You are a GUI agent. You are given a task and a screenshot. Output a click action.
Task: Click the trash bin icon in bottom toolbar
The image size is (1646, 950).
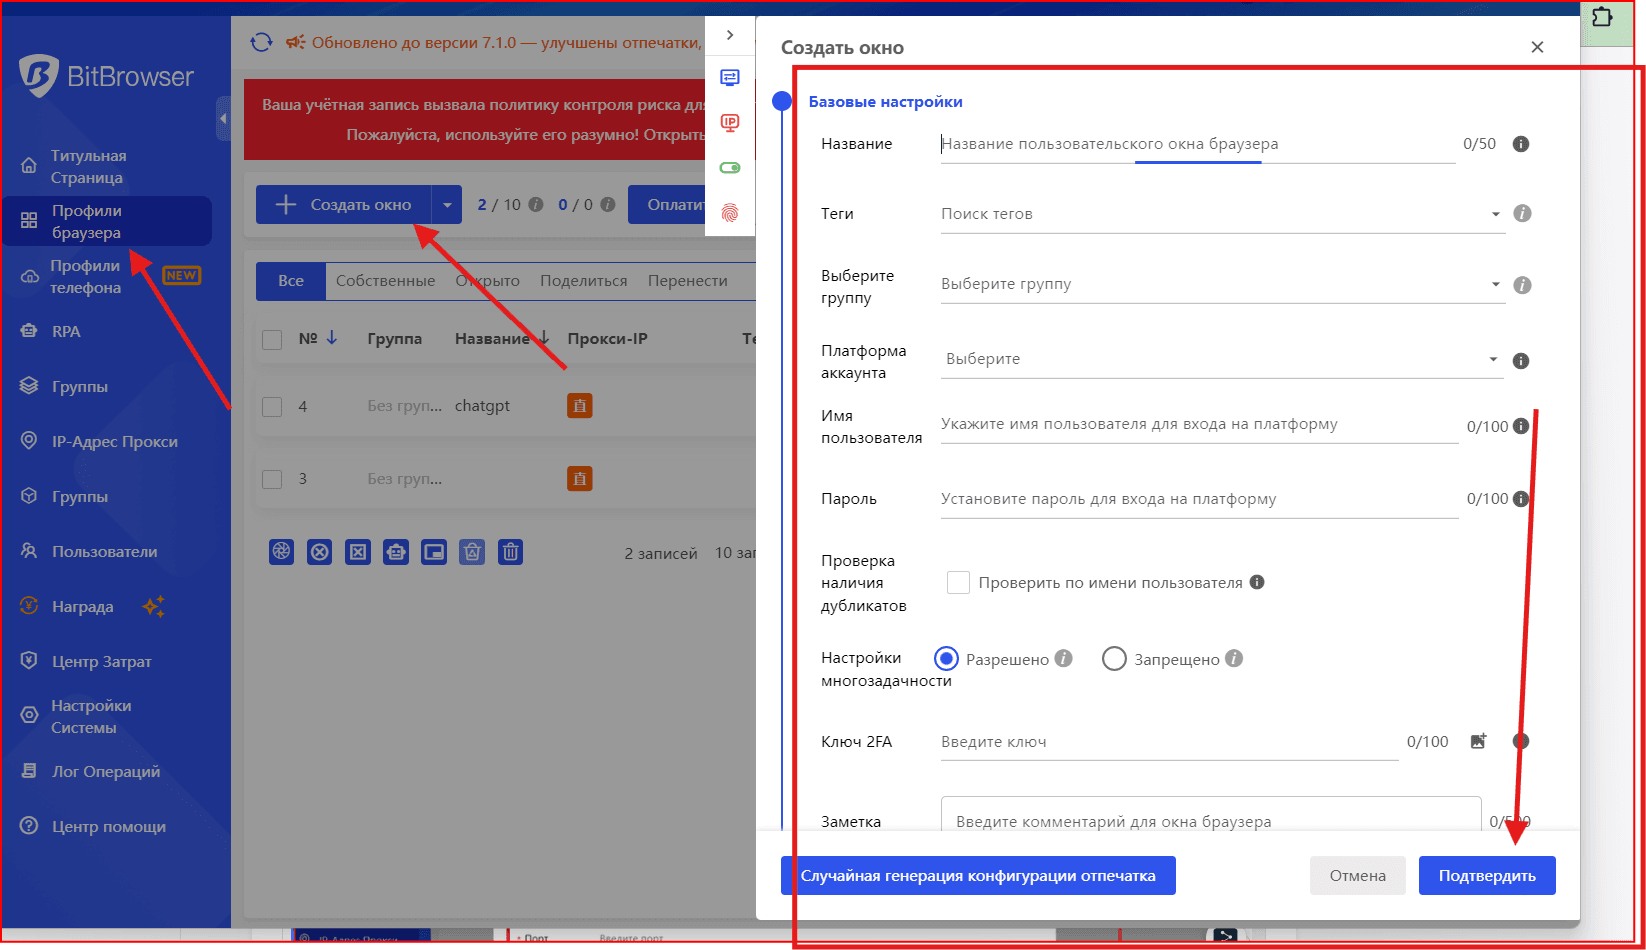[x=511, y=552]
